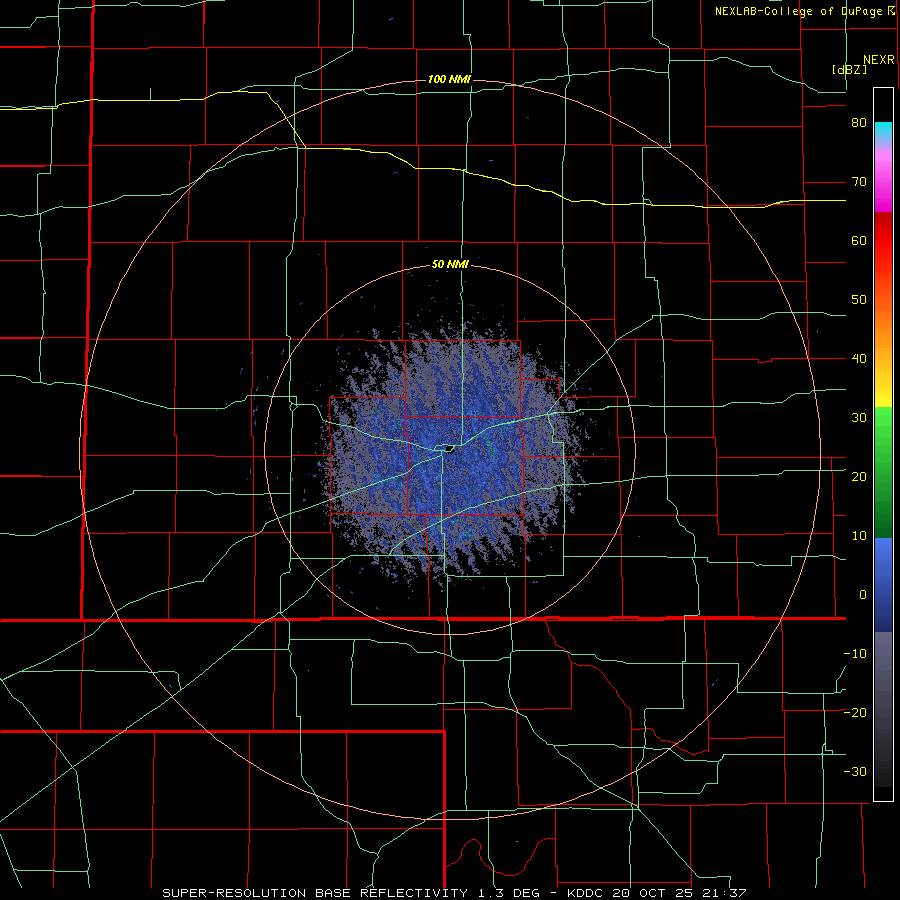
Task: Click the KDDC radar site marker at center
Action: [449, 449]
